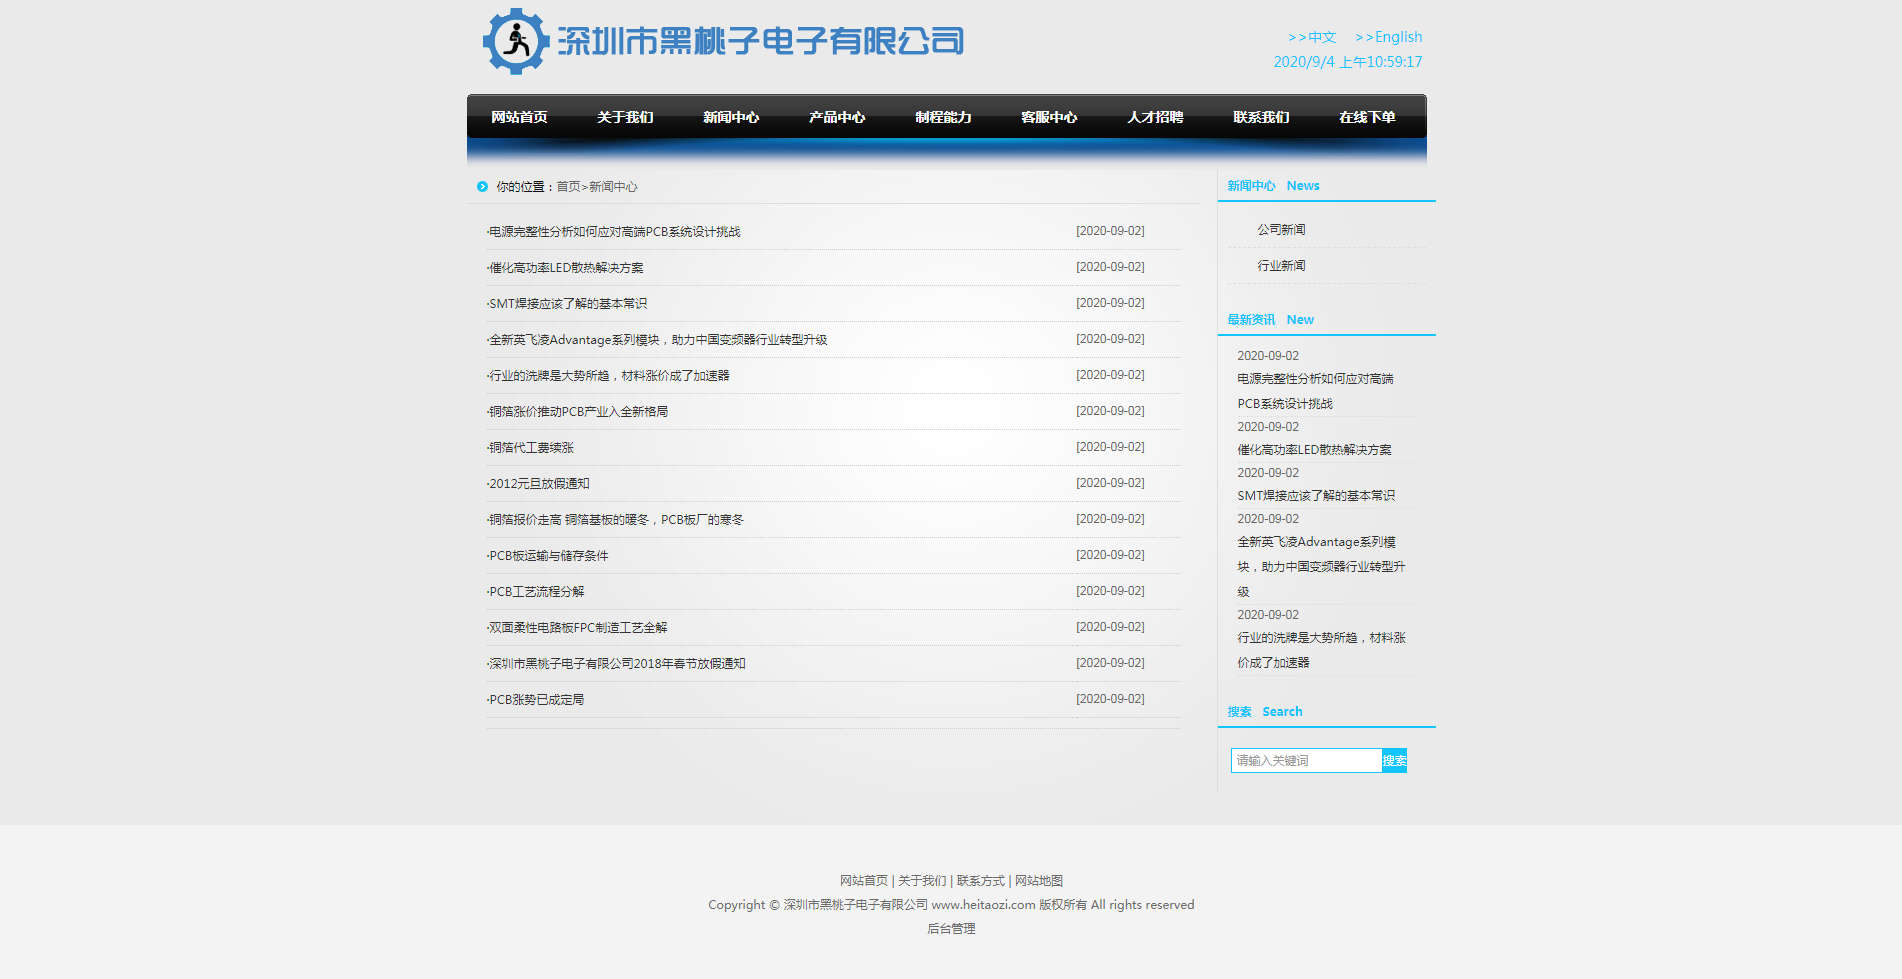Open article PCB涨势已成定局

(536, 700)
